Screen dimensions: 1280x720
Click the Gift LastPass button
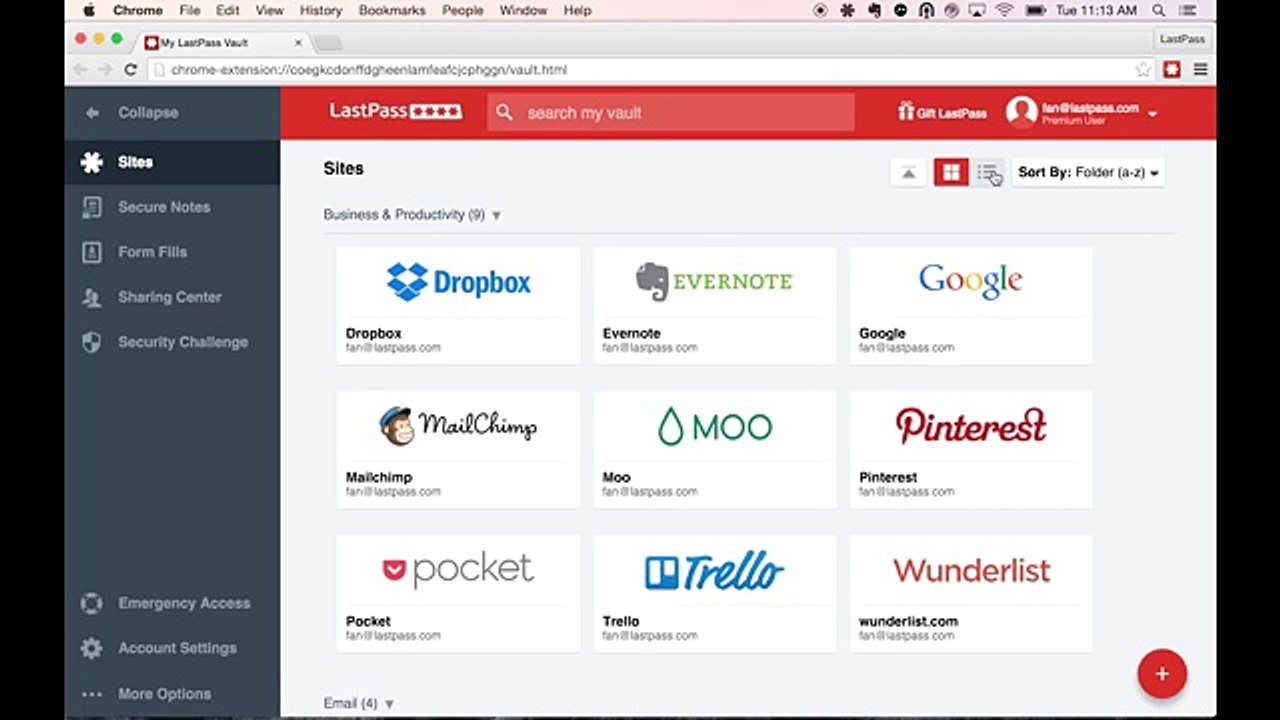942,112
